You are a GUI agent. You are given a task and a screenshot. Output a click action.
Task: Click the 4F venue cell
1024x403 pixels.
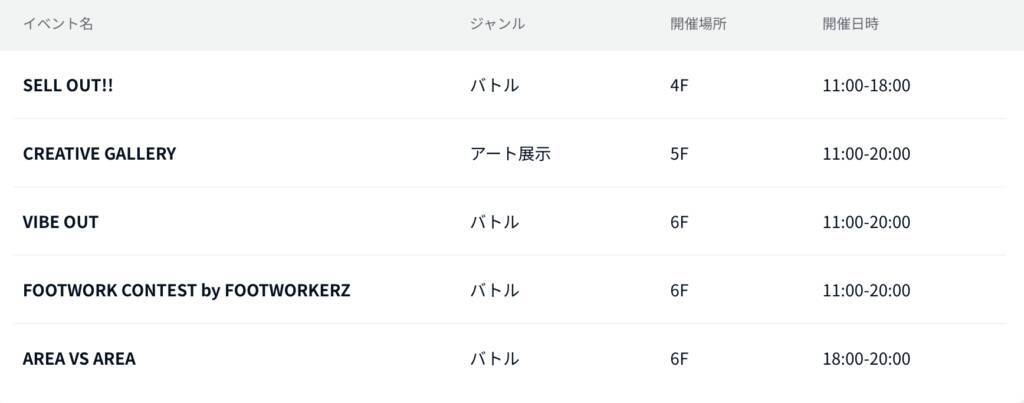tap(679, 85)
